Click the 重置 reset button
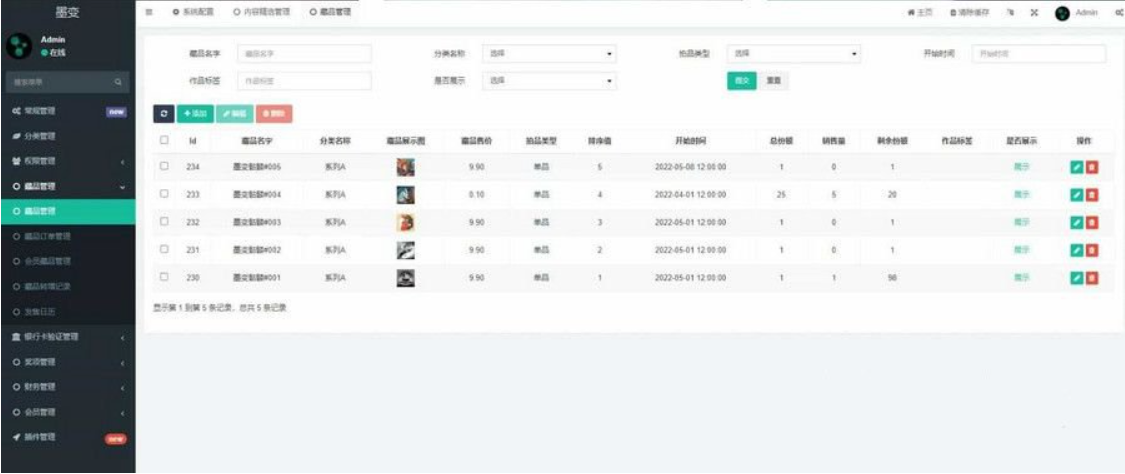Image resolution: width=1125 pixels, height=474 pixels. point(773,81)
